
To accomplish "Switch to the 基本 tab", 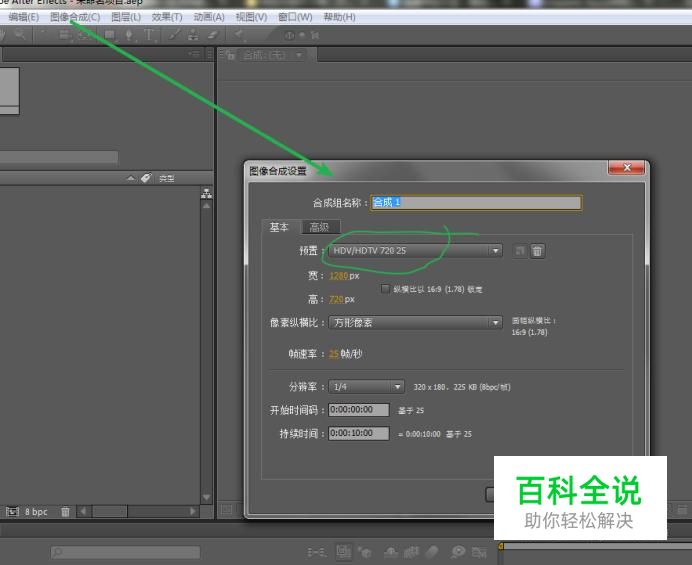I will (x=279, y=227).
